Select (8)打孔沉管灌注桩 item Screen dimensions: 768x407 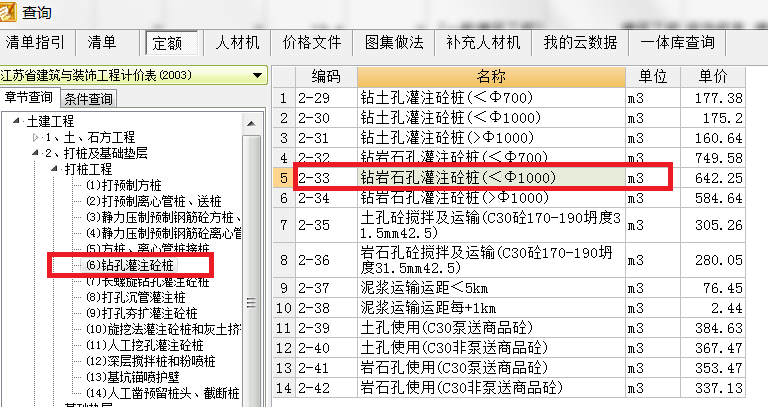click(x=136, y=297)
